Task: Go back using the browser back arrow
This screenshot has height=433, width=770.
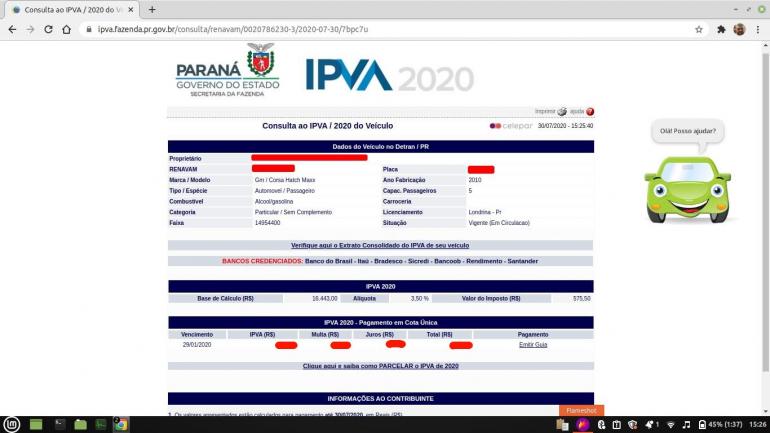Action: tap(12, 29)
